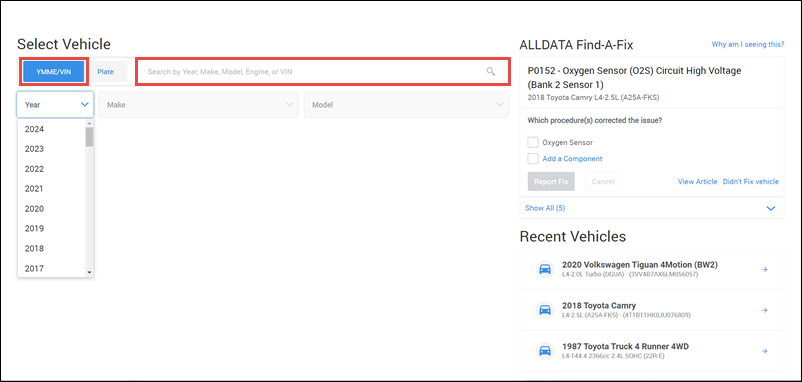Open arrow for 1987 Toyota Truck 4 Runner
The image size is (802, 382).
click(765, 351)
